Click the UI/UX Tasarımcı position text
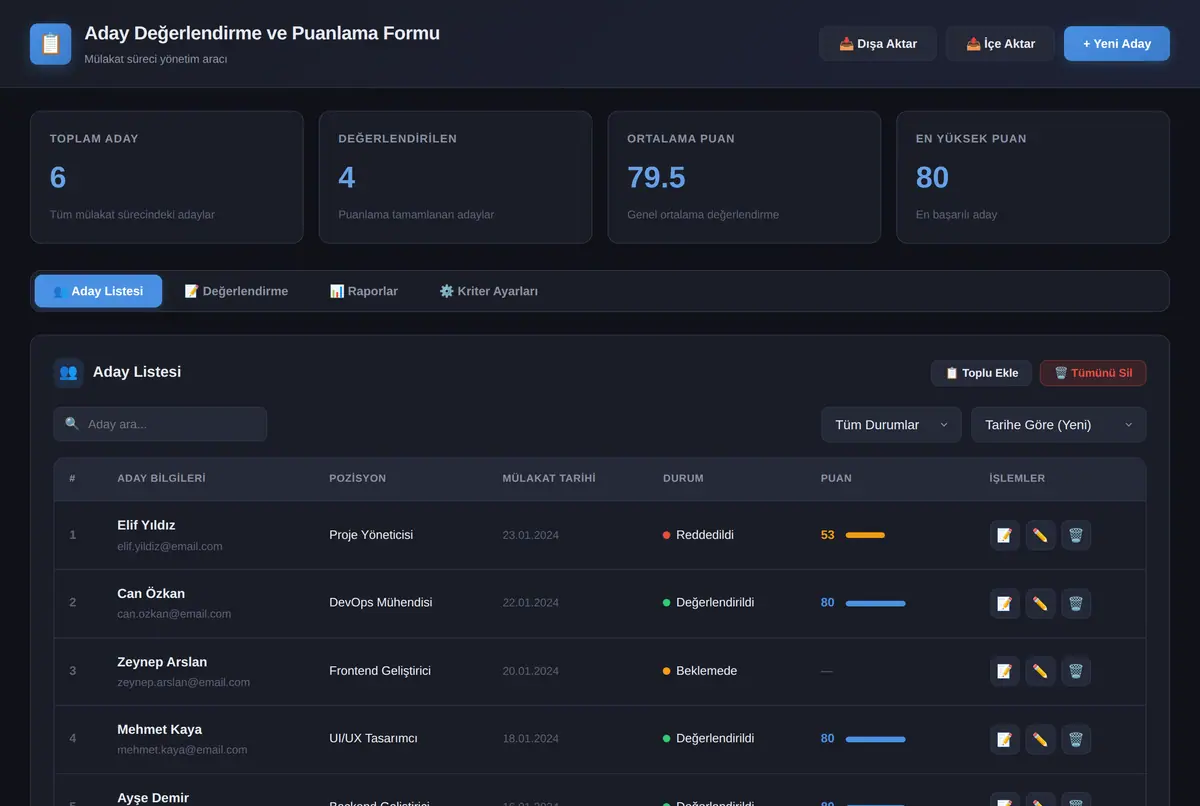The image size is (1200, 806). [x=373, y=739]
